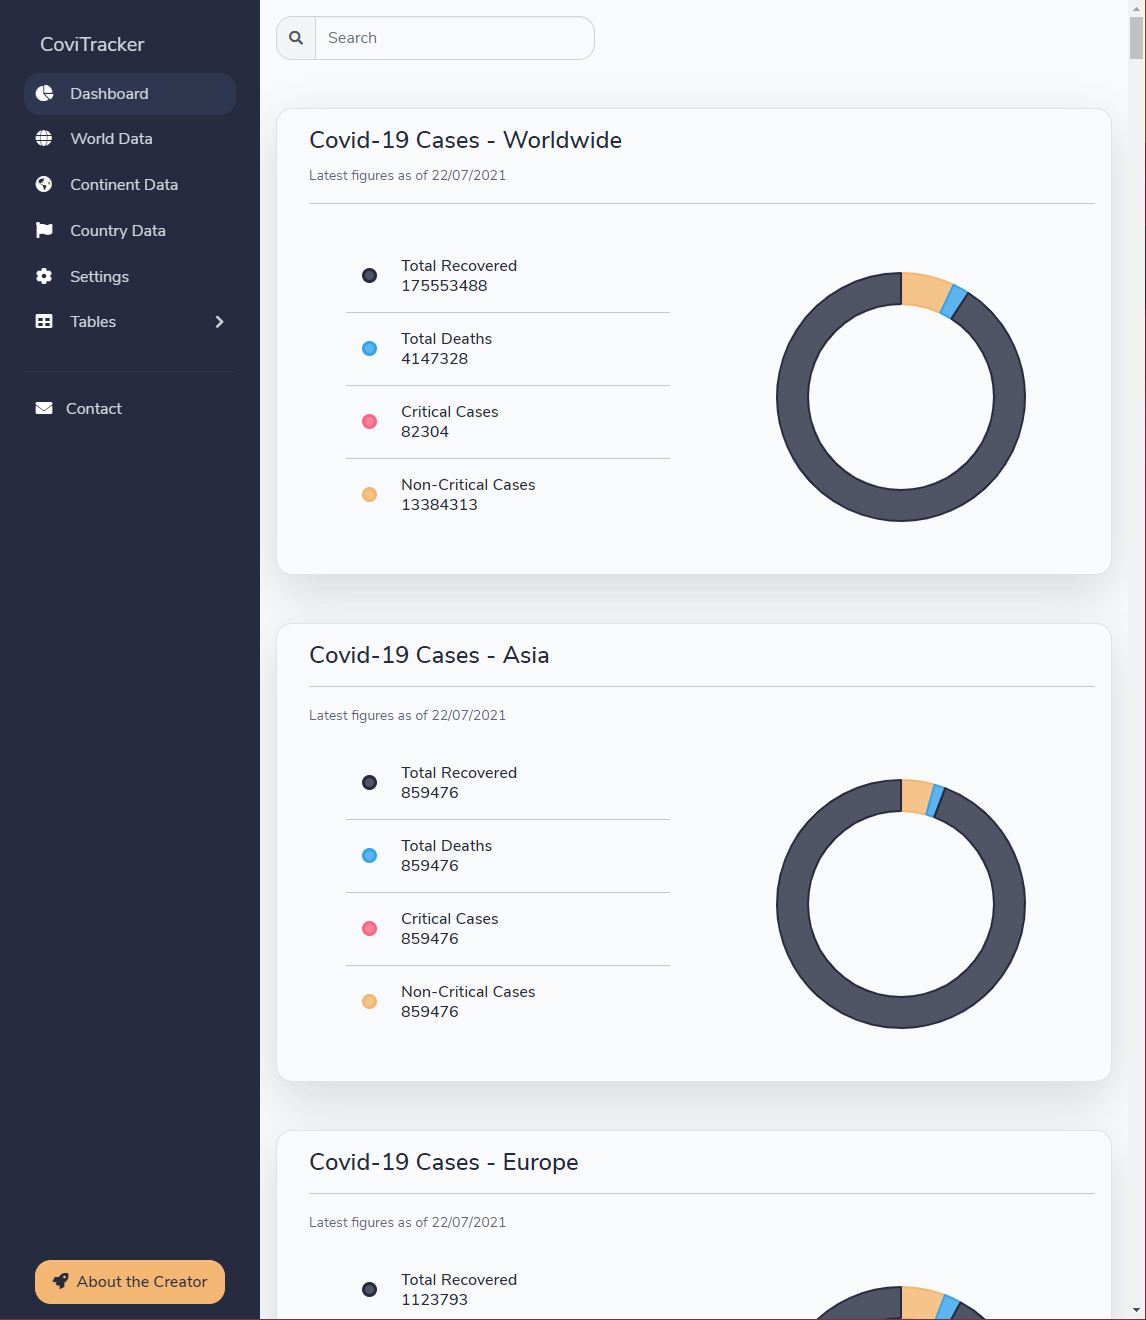The image size is (1146, 1320).
Task: Click Asia Total Deaths blue legend dot
Action: click(369, 855)
